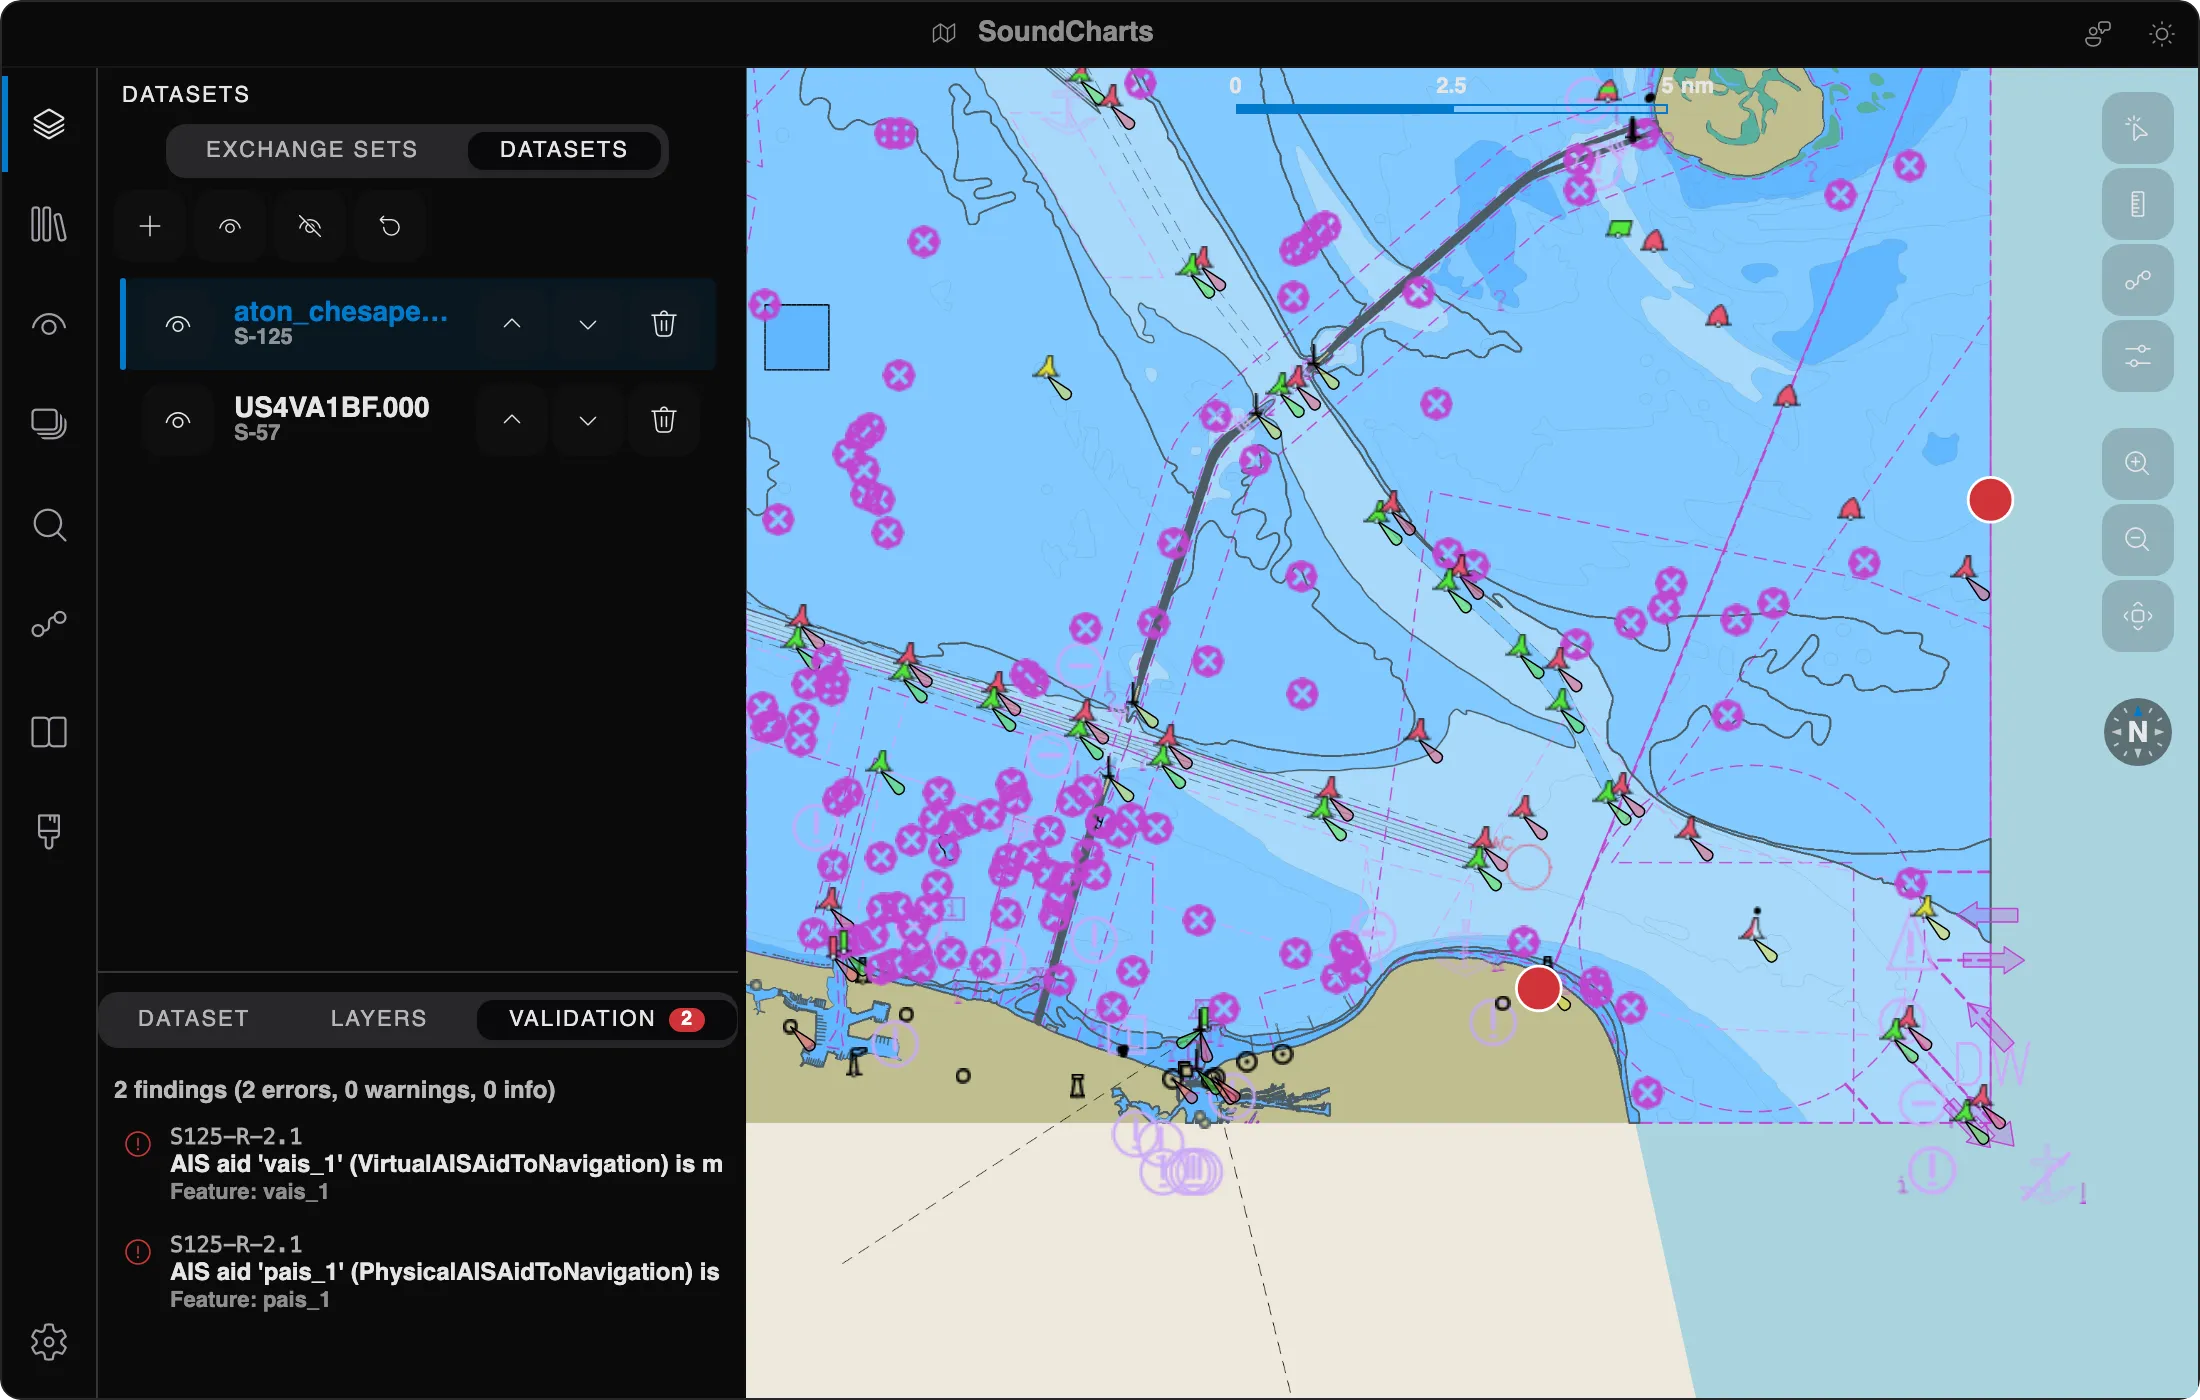Add a new dataset with plus button

150,226
